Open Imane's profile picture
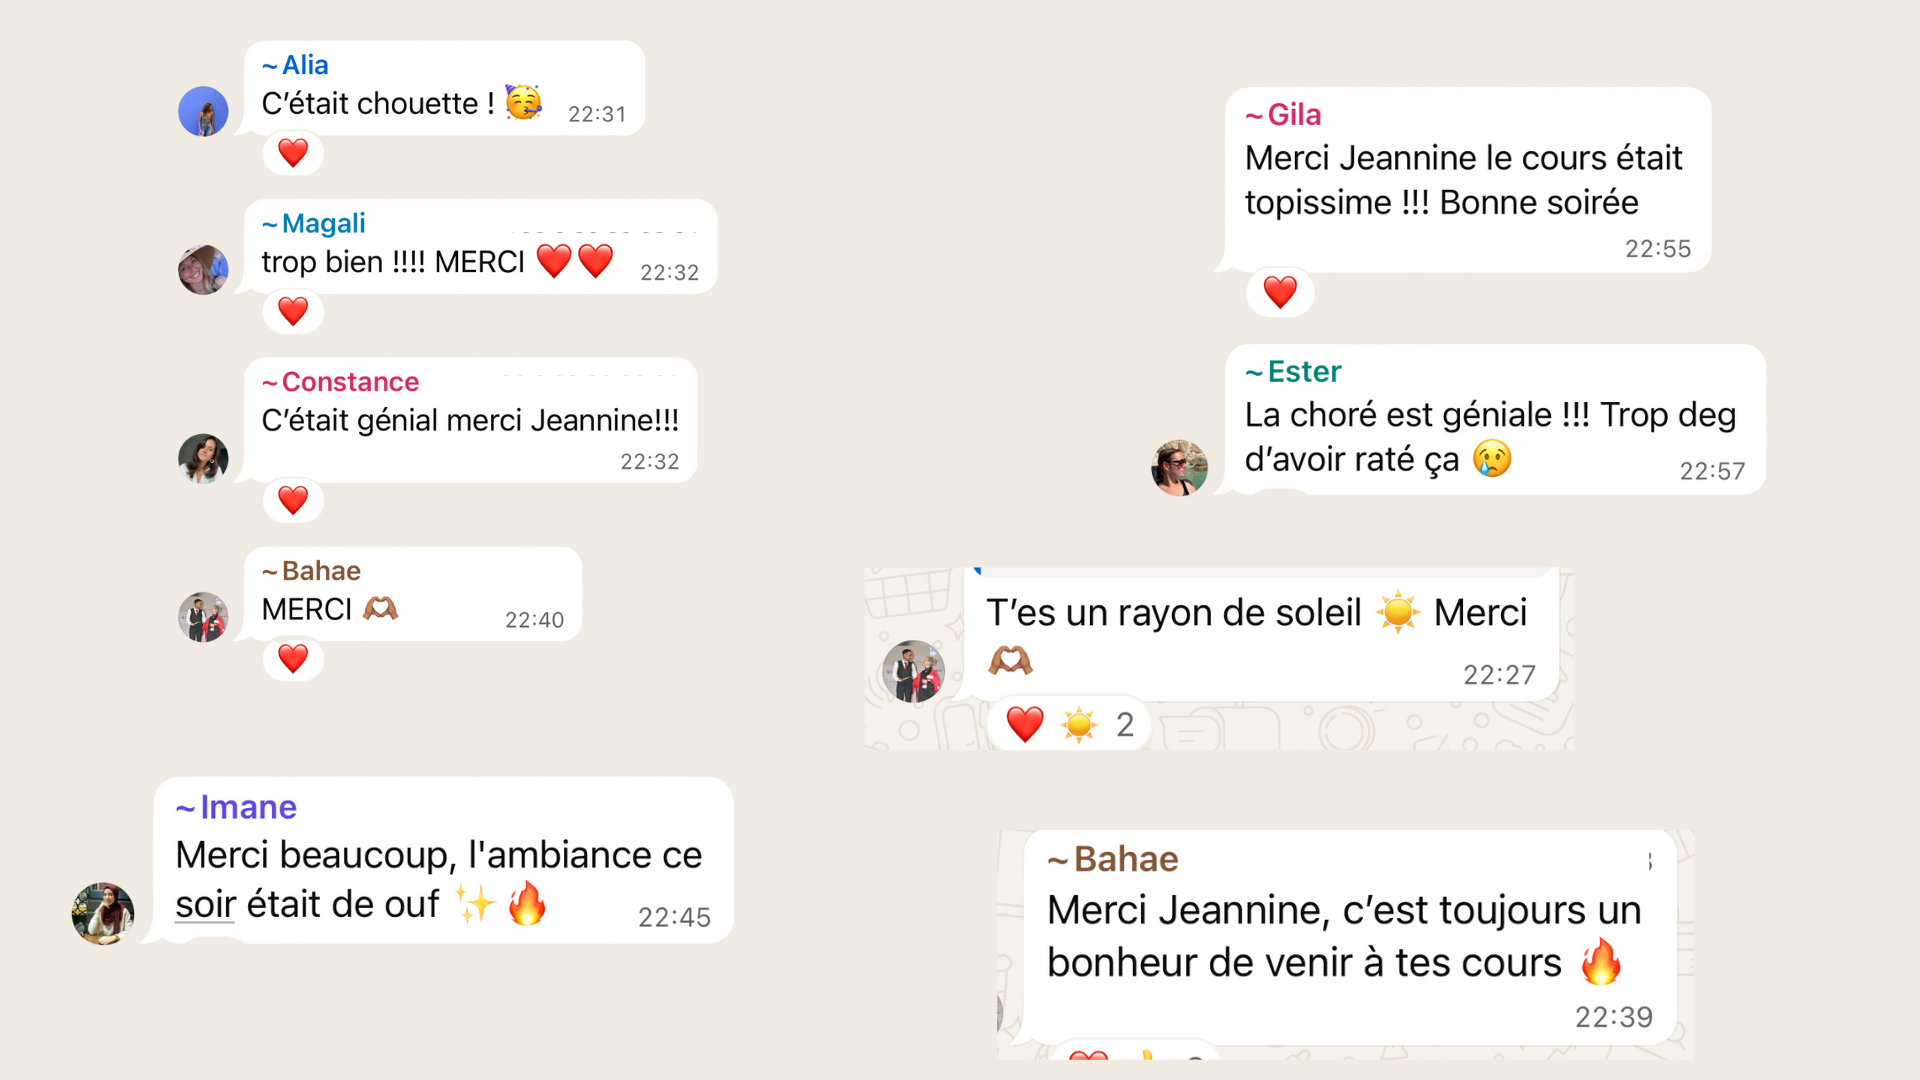Viewport: 1920px width, 1080px height. pyautogui.click(x=103, y=913)
